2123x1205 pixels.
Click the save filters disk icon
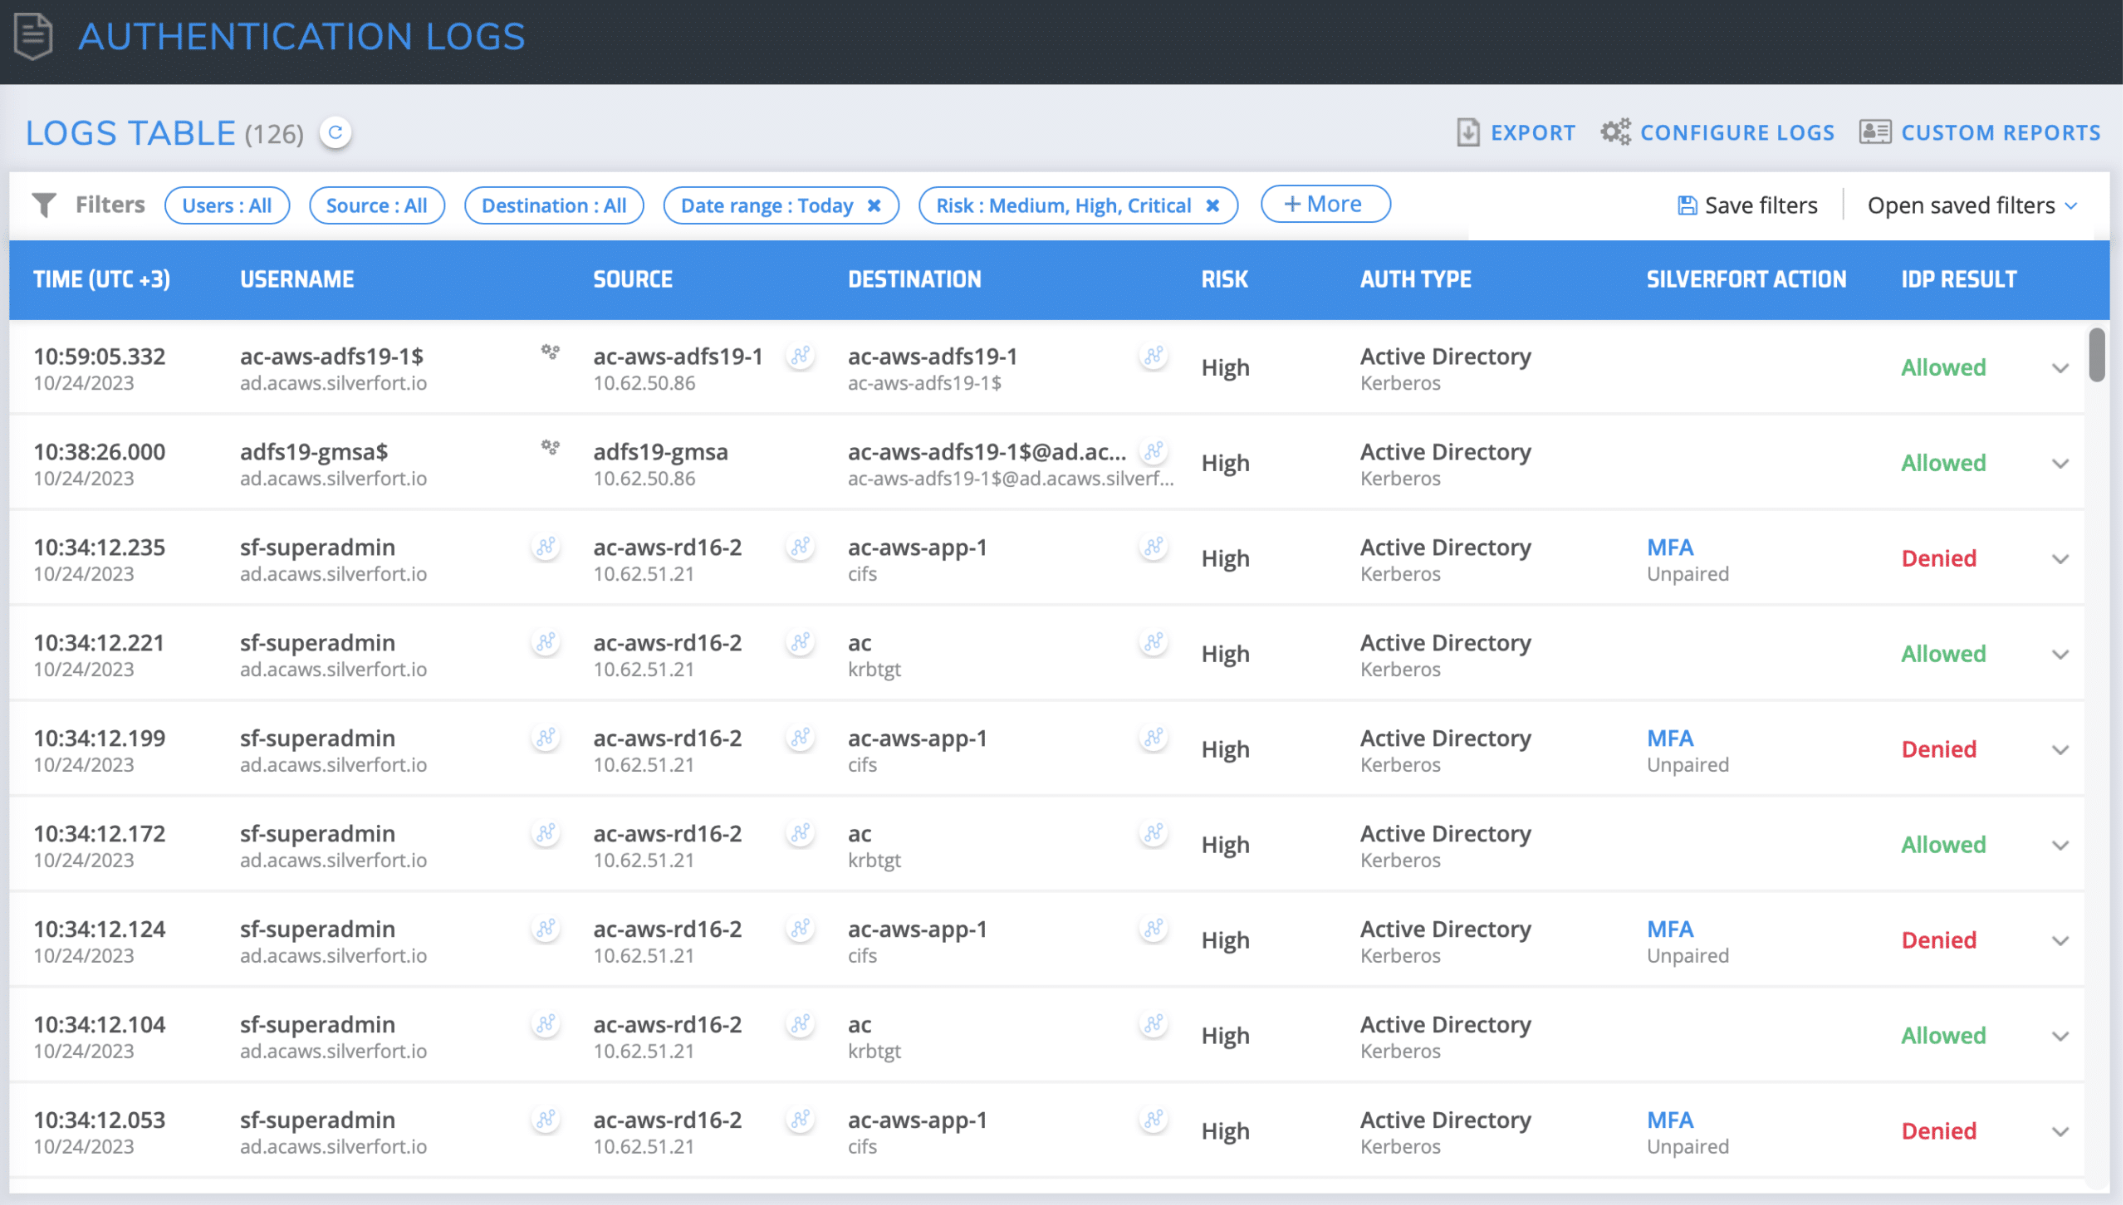[x=1684, y=203]
